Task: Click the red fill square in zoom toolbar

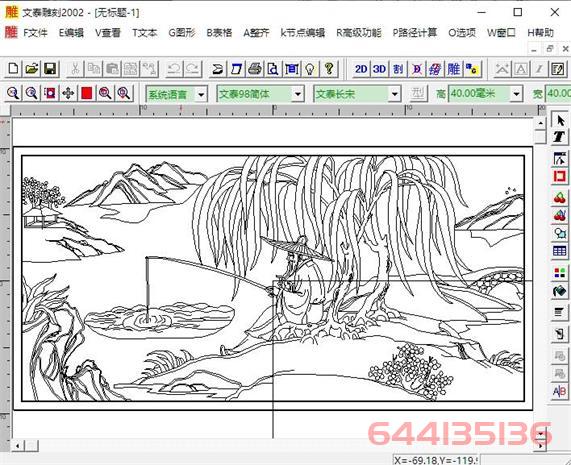Action: [87, 94]
